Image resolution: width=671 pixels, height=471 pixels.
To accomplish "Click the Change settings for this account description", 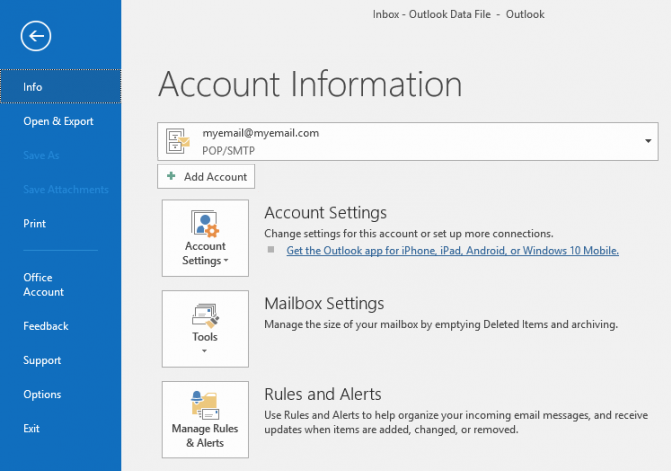I will tap(409, 234).
